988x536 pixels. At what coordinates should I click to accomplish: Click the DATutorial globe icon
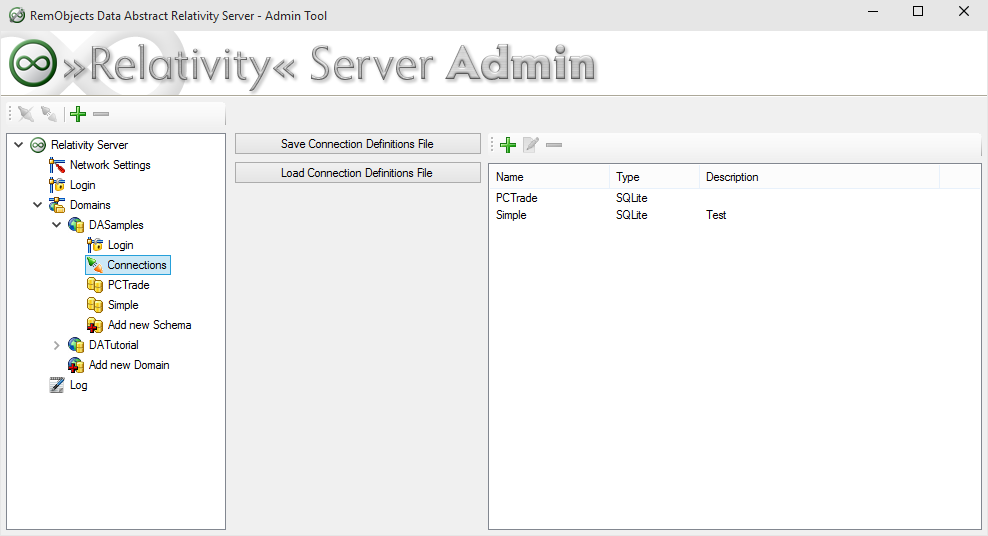76,345
